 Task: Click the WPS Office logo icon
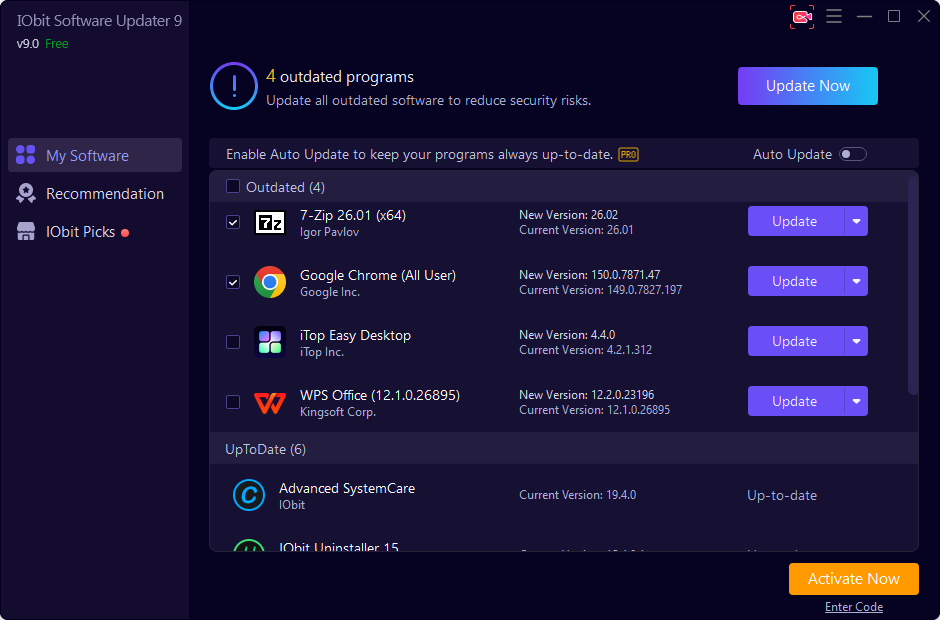pyautogui.click(x=270, y=402)
